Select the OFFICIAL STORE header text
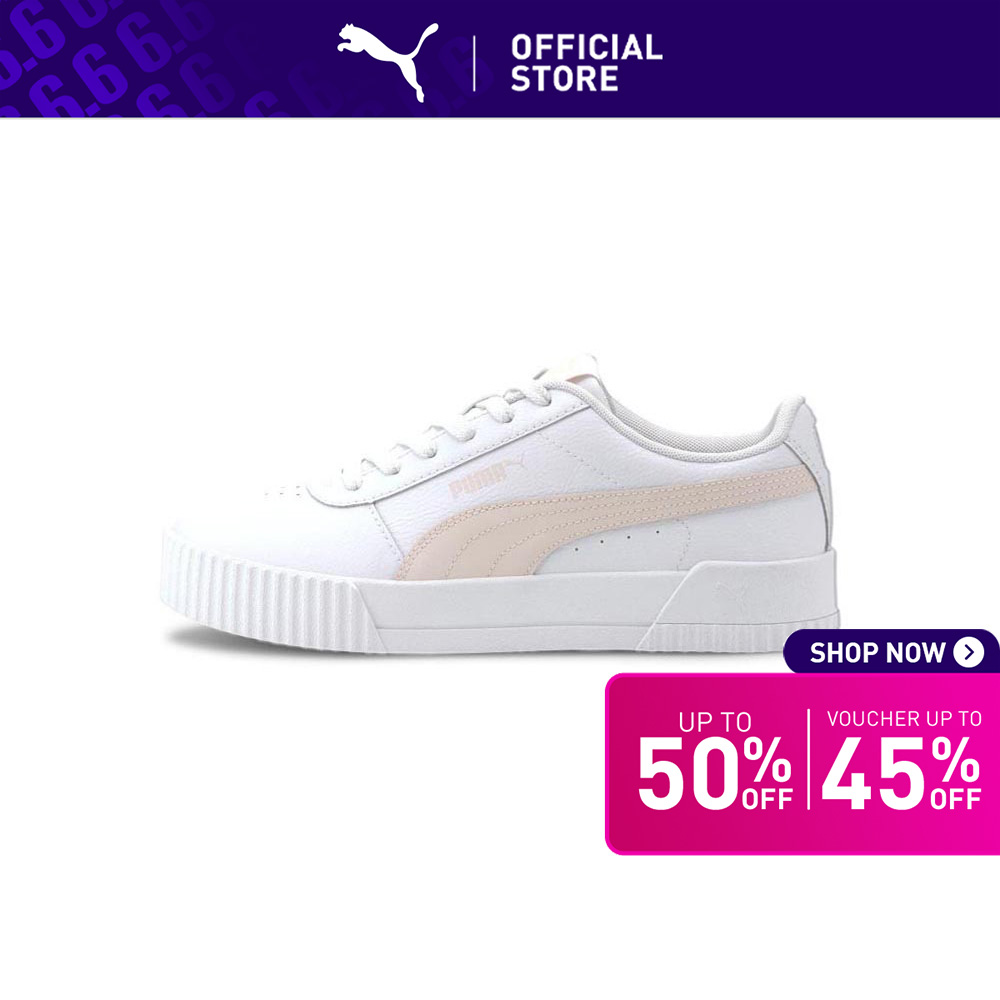Viewport: 1000px width, 1000px height. pos(586,62)
